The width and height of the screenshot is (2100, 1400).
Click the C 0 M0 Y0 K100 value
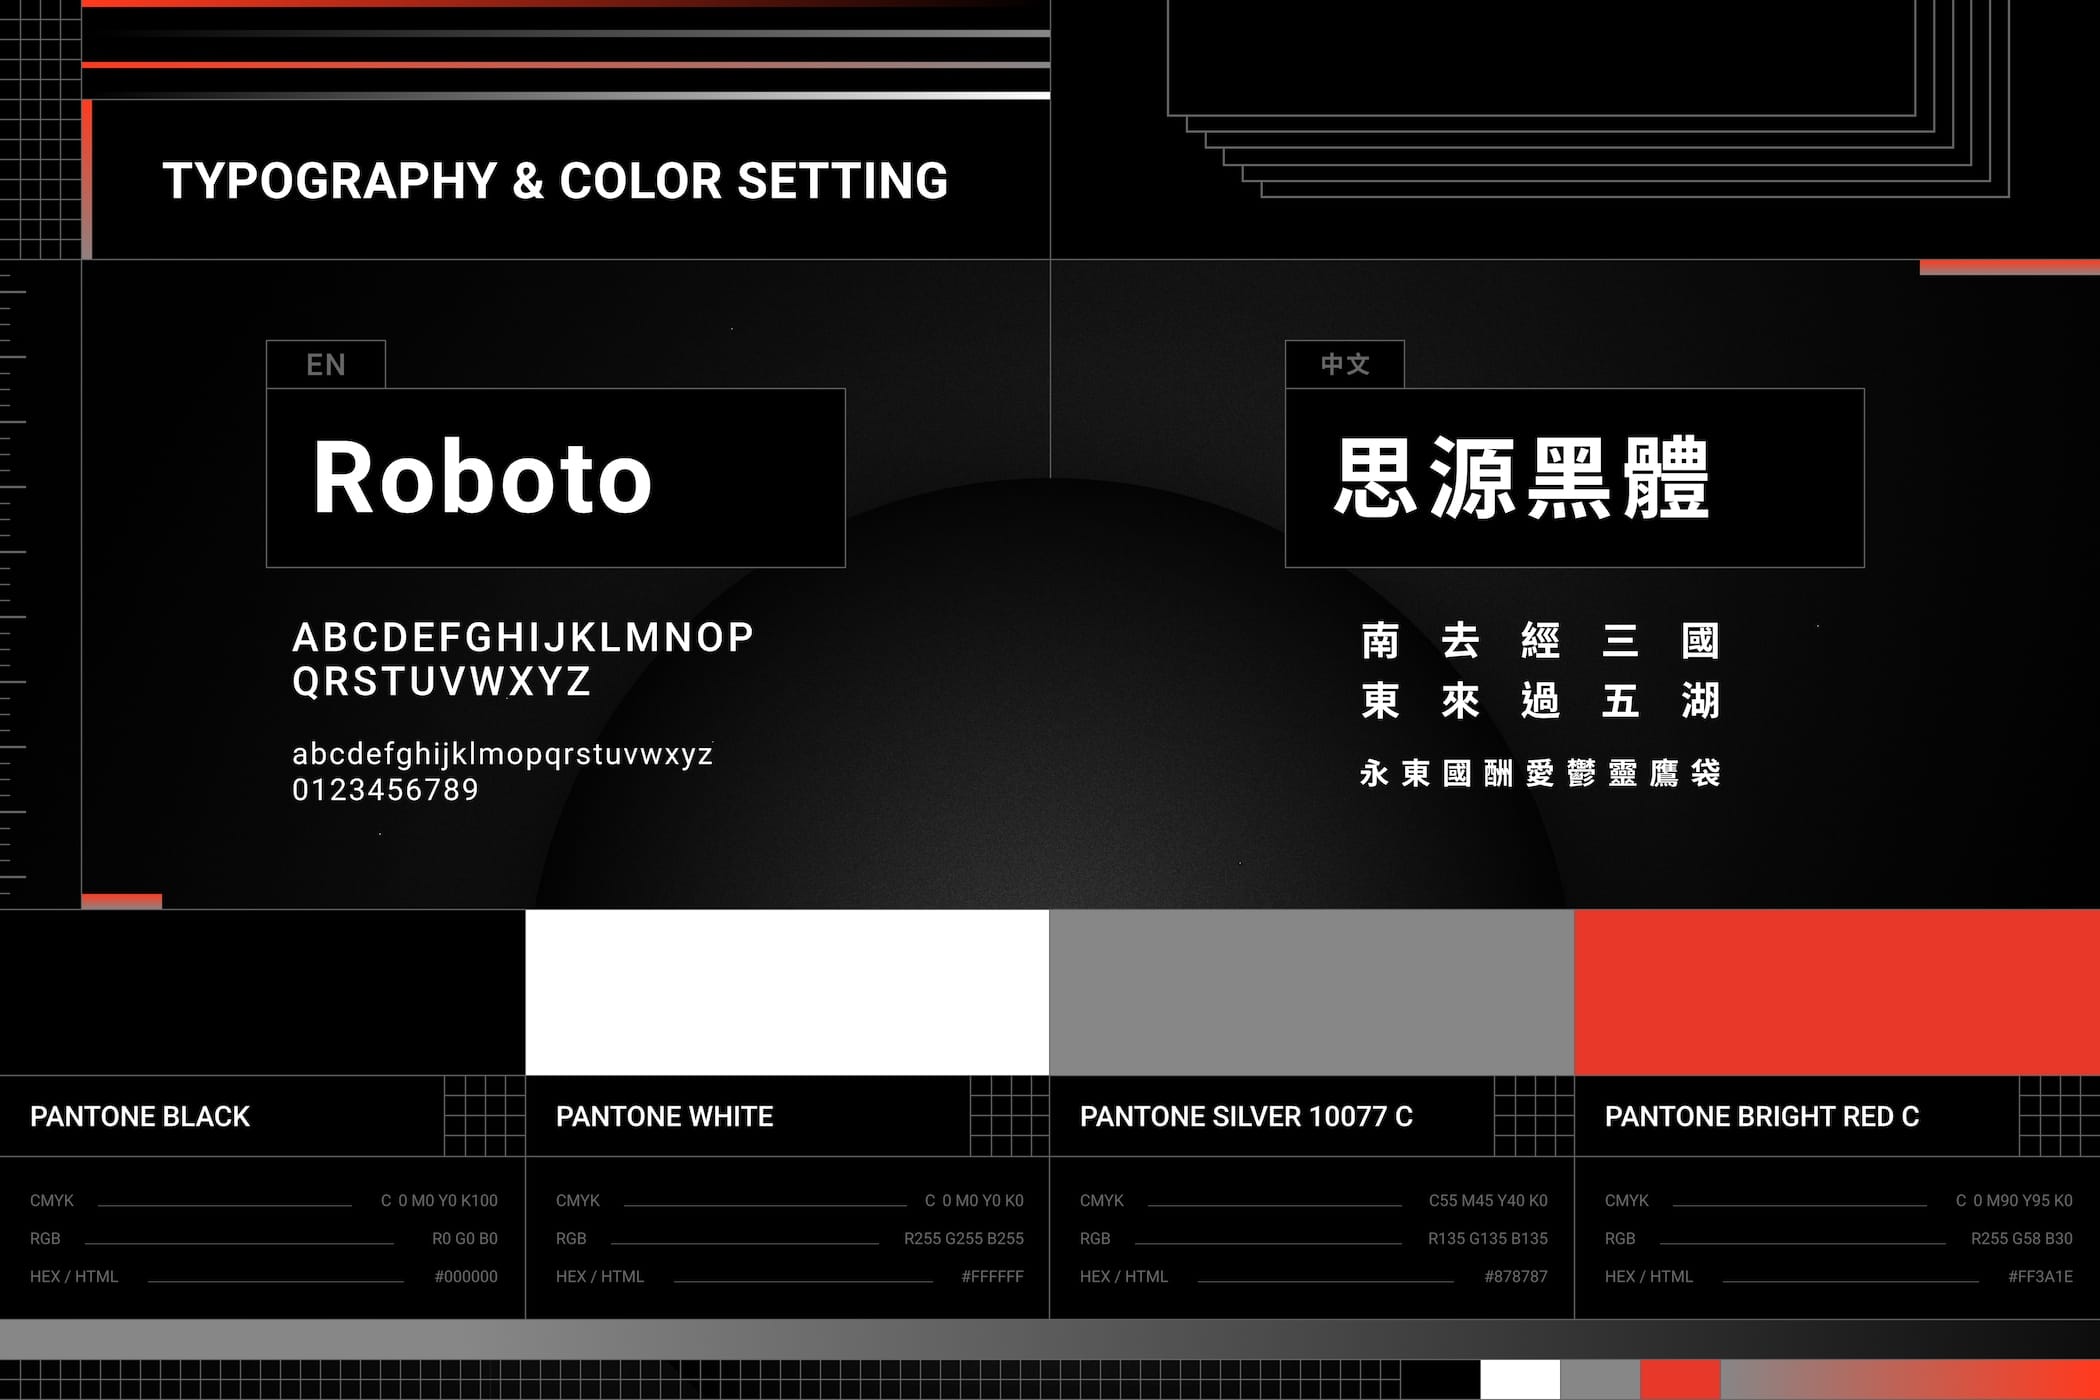pos(439,1200)
